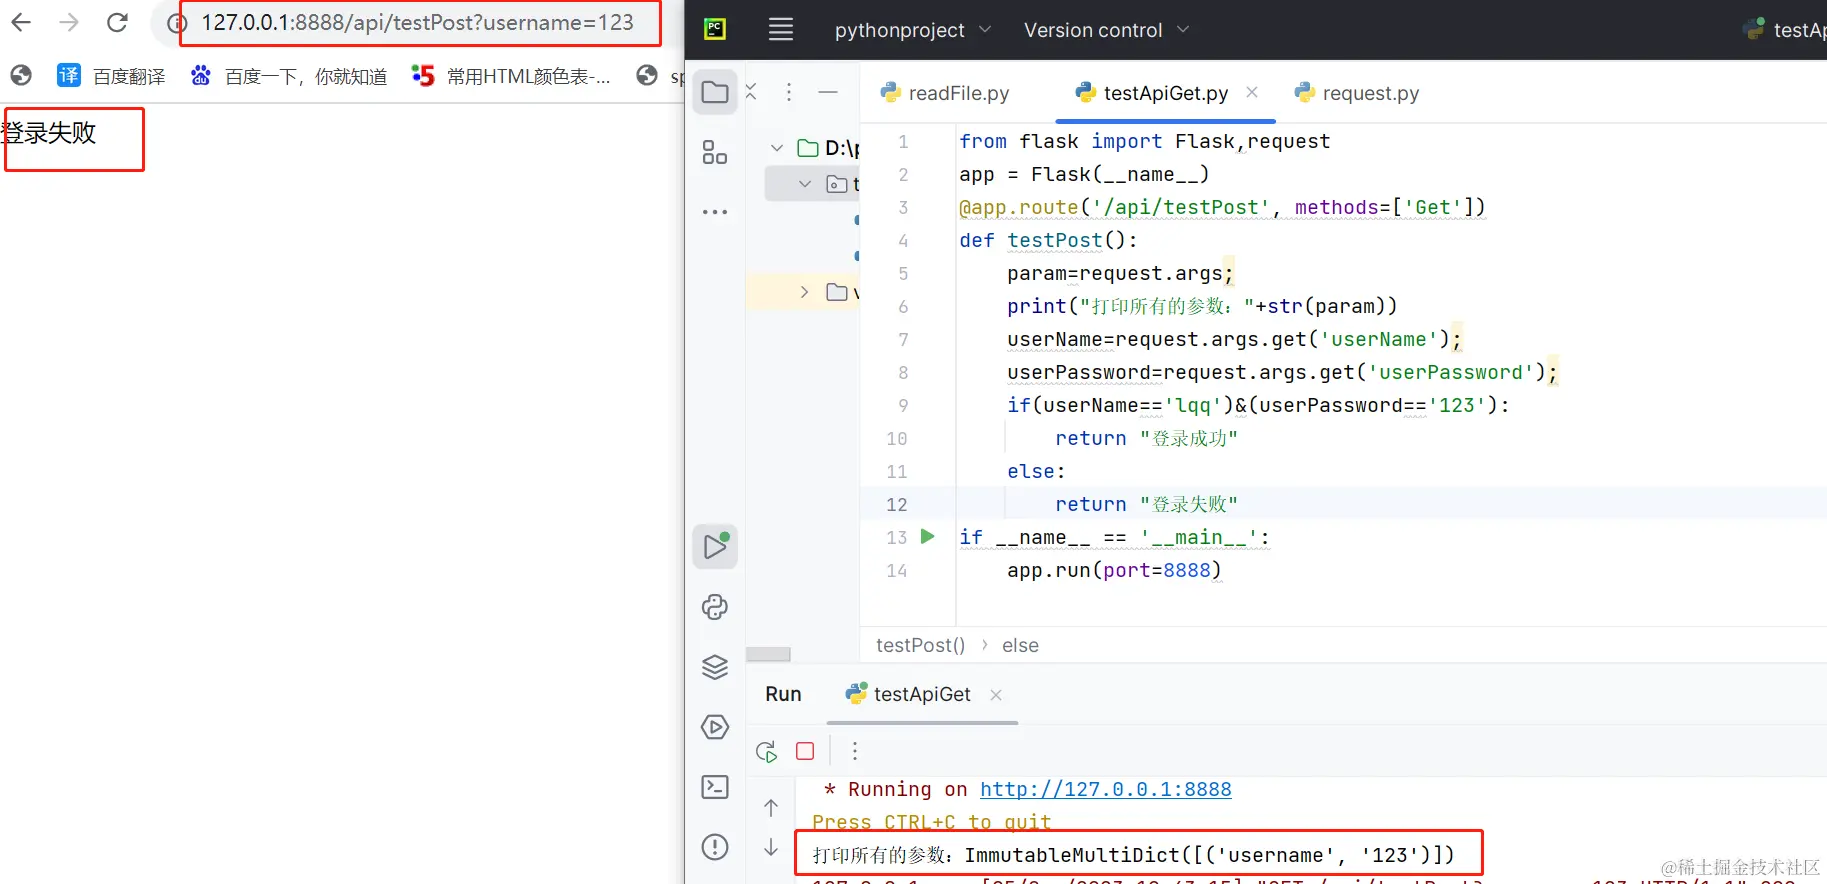Toggle the Project tool window folder icon
1827x884 pixels.
click(x=715, y=92)
